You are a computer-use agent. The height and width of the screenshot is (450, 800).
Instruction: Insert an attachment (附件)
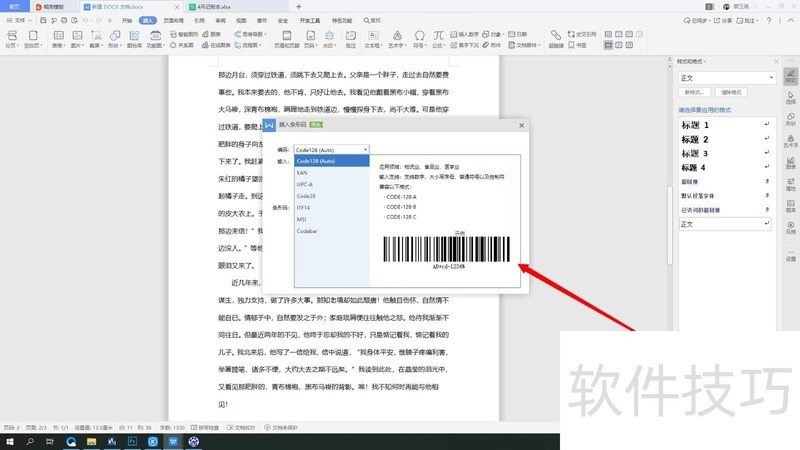click(492, 45)
